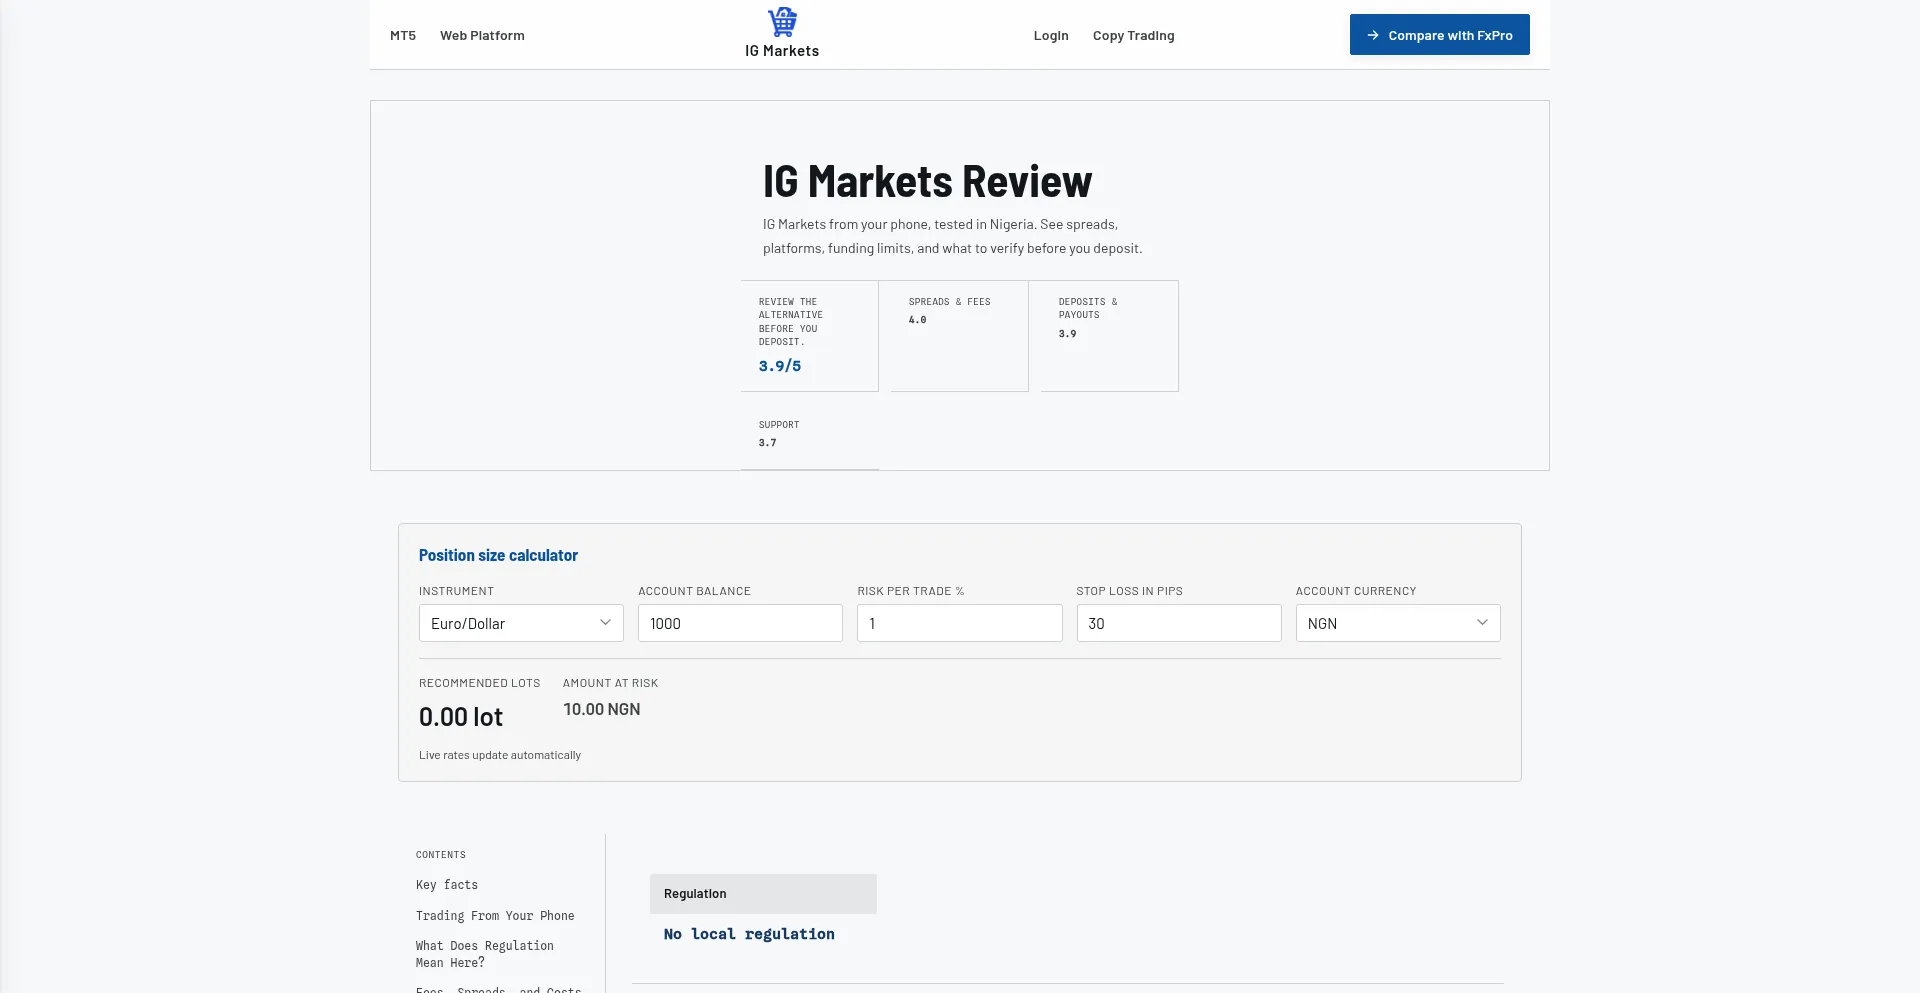The width and height of the screenshot is (1920, 993).
Task: Click the IG Markets Review heading
Action: coord(927,182)
